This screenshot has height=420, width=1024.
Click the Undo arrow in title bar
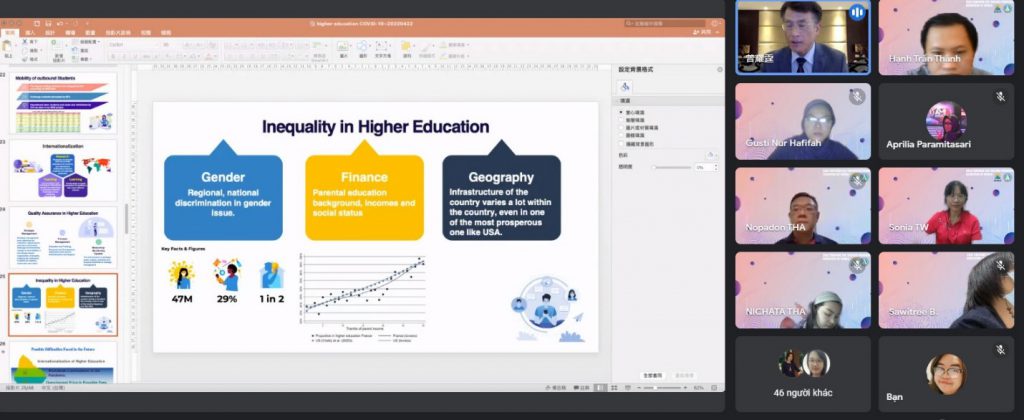click(58, 24)
